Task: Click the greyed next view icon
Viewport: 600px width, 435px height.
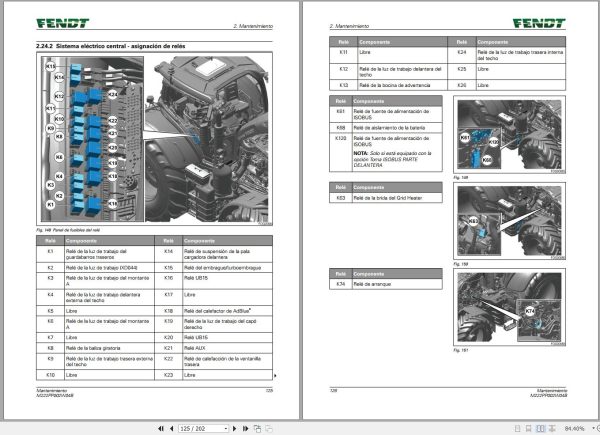Action: pos(269,428)
